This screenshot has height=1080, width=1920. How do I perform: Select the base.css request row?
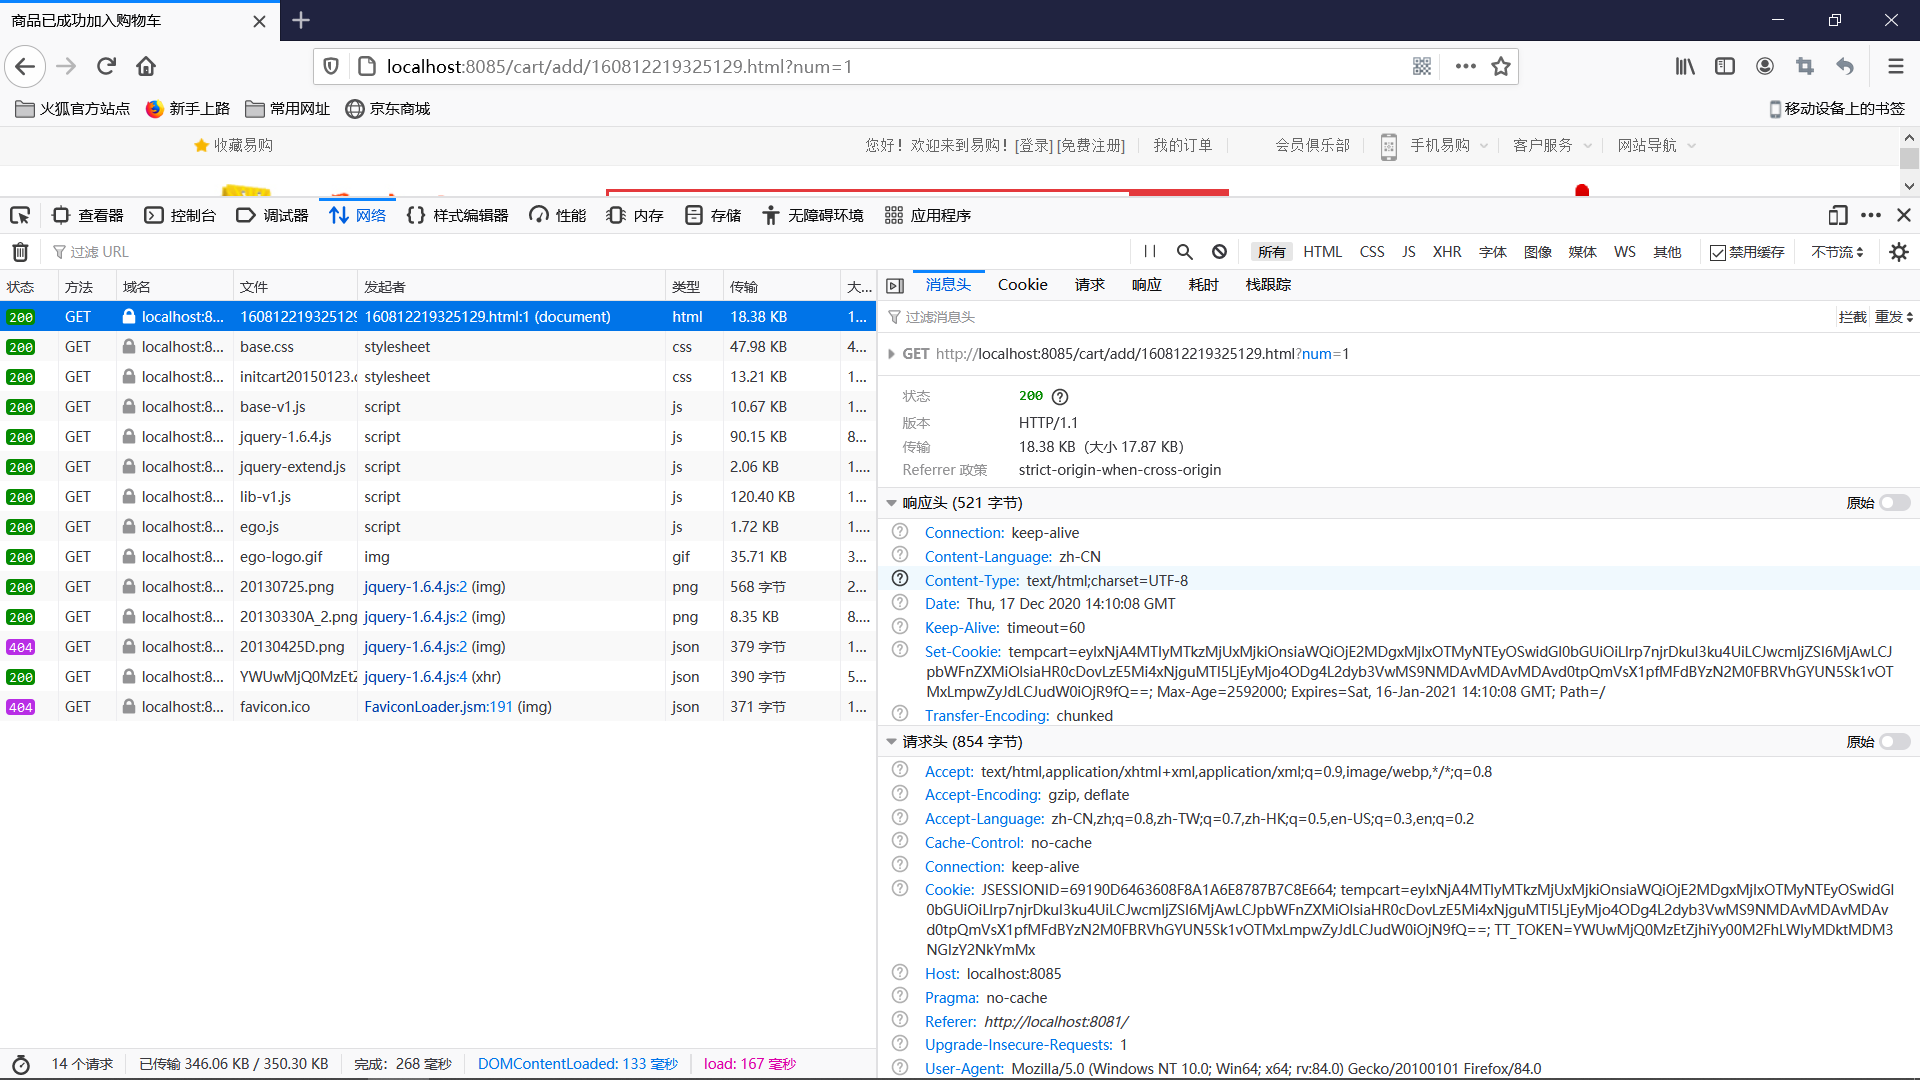point(438,347)
